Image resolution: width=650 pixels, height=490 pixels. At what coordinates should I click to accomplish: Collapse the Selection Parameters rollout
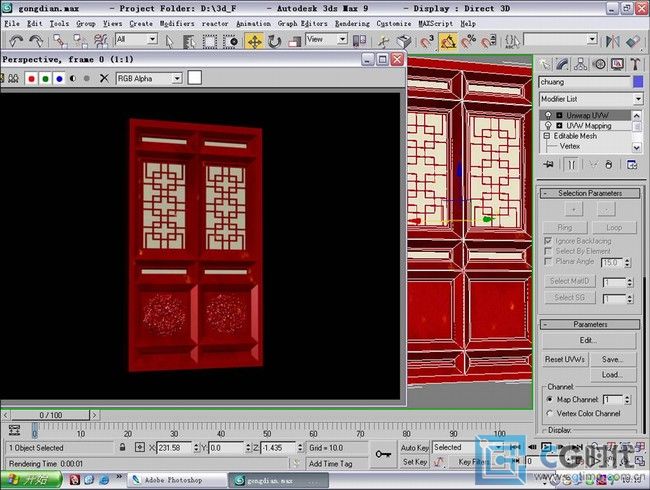click(x=590, y=193)
